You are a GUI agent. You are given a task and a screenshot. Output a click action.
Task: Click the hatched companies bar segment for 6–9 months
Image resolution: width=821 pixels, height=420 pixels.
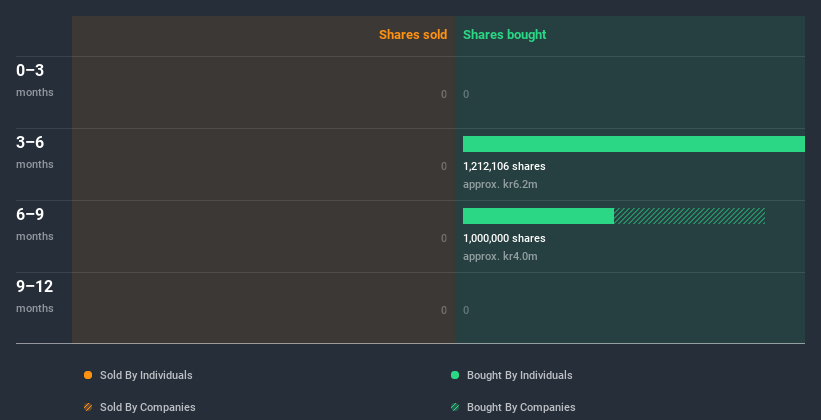click(690, 216)
